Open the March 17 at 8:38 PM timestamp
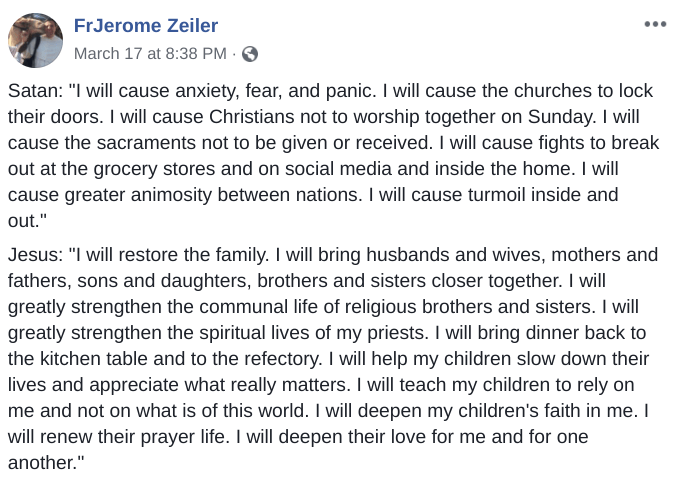 150,54
